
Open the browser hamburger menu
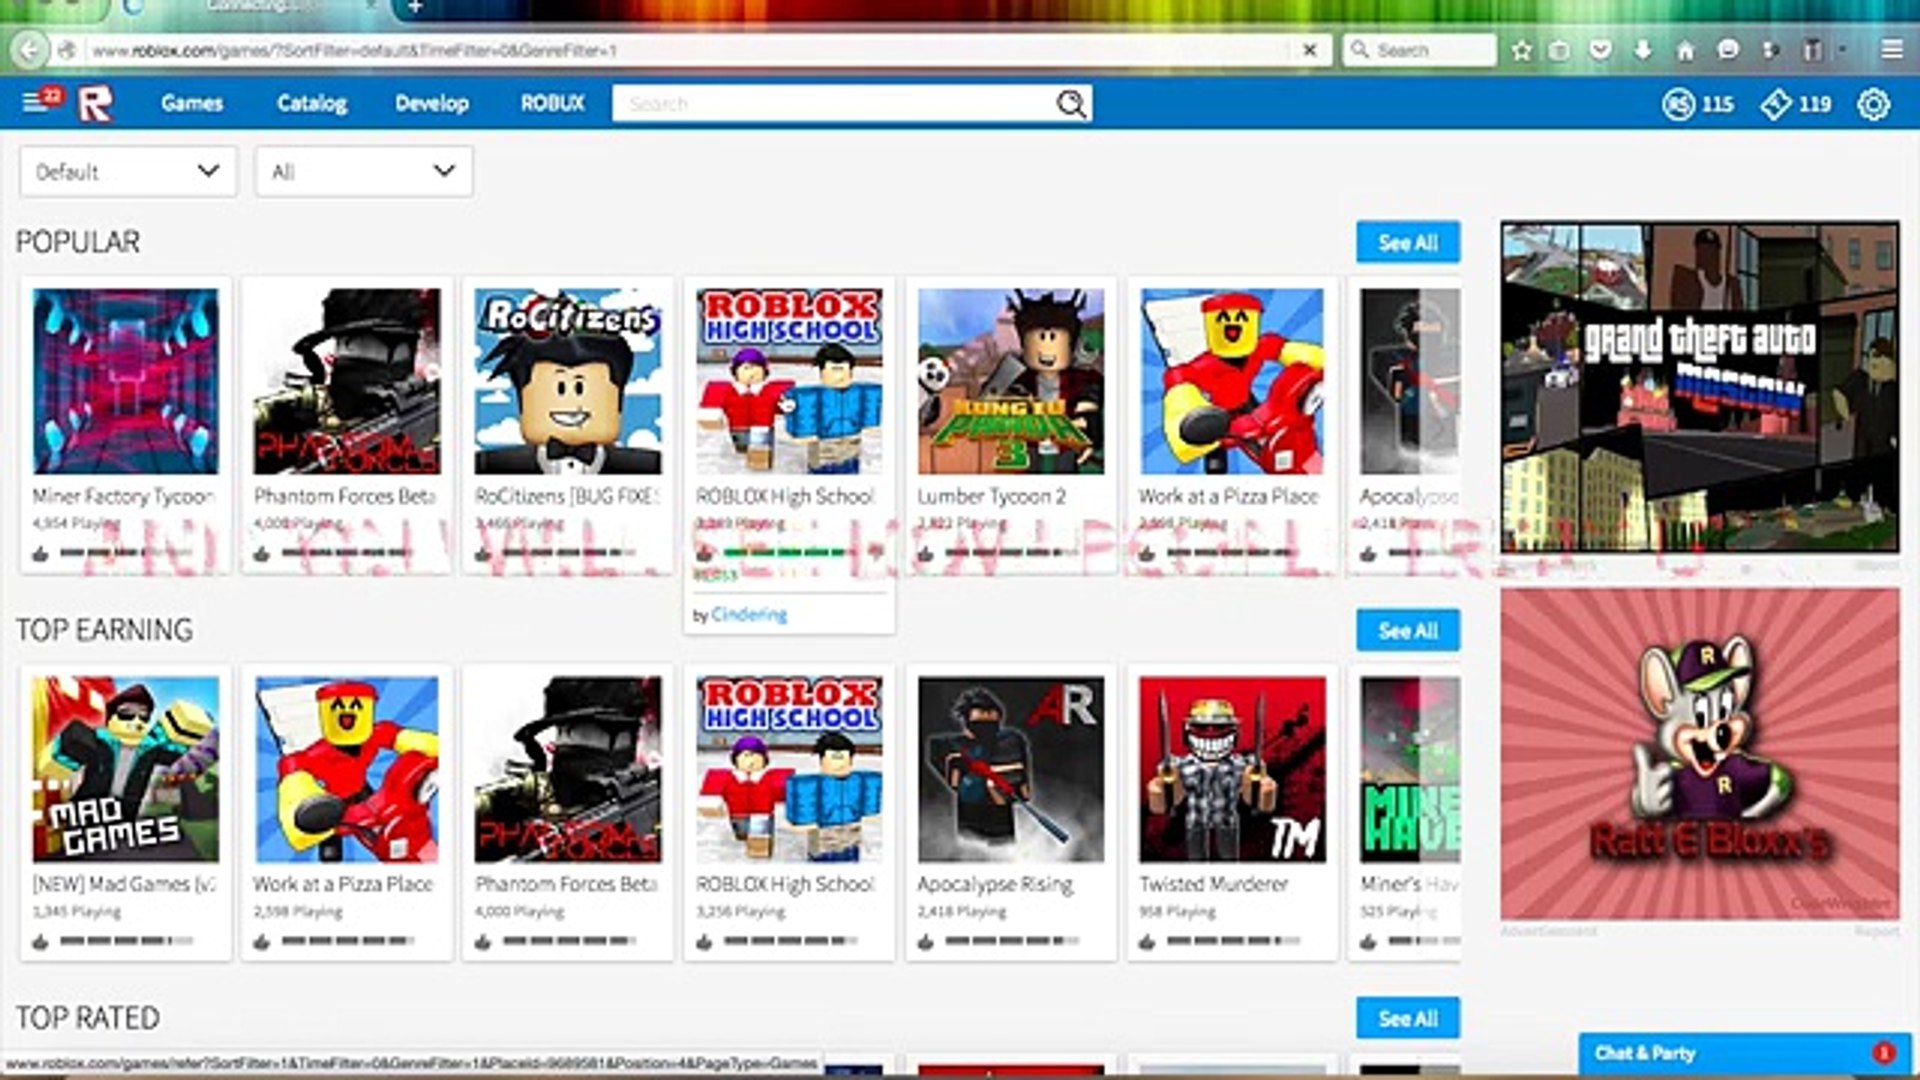pos(1891,50)
